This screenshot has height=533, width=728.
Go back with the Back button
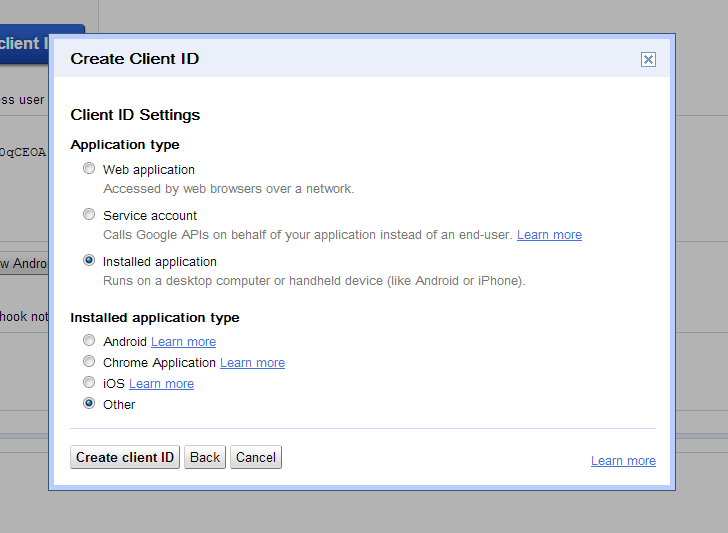(x=205, y=457)
